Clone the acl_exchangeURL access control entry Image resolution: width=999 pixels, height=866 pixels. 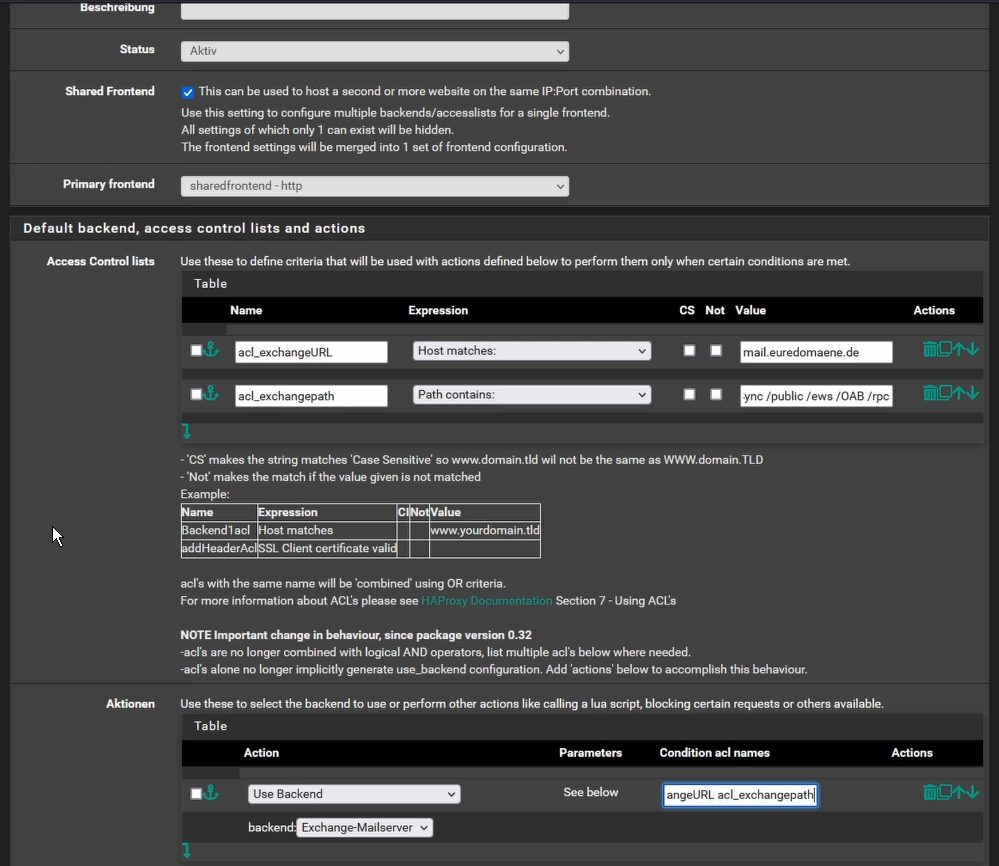coord(944,349)
